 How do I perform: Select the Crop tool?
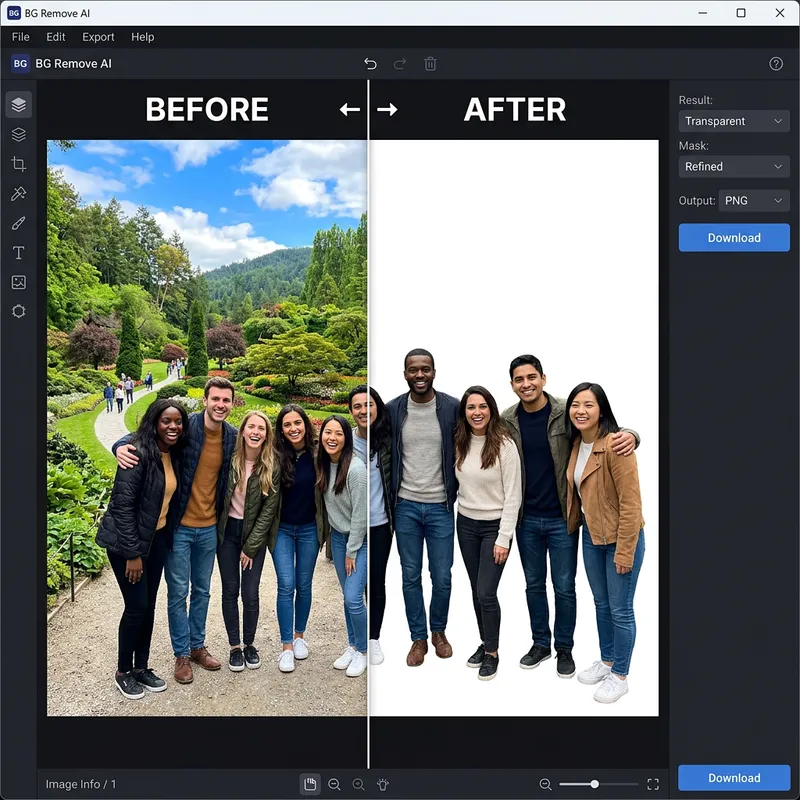[x=18, y=164]
